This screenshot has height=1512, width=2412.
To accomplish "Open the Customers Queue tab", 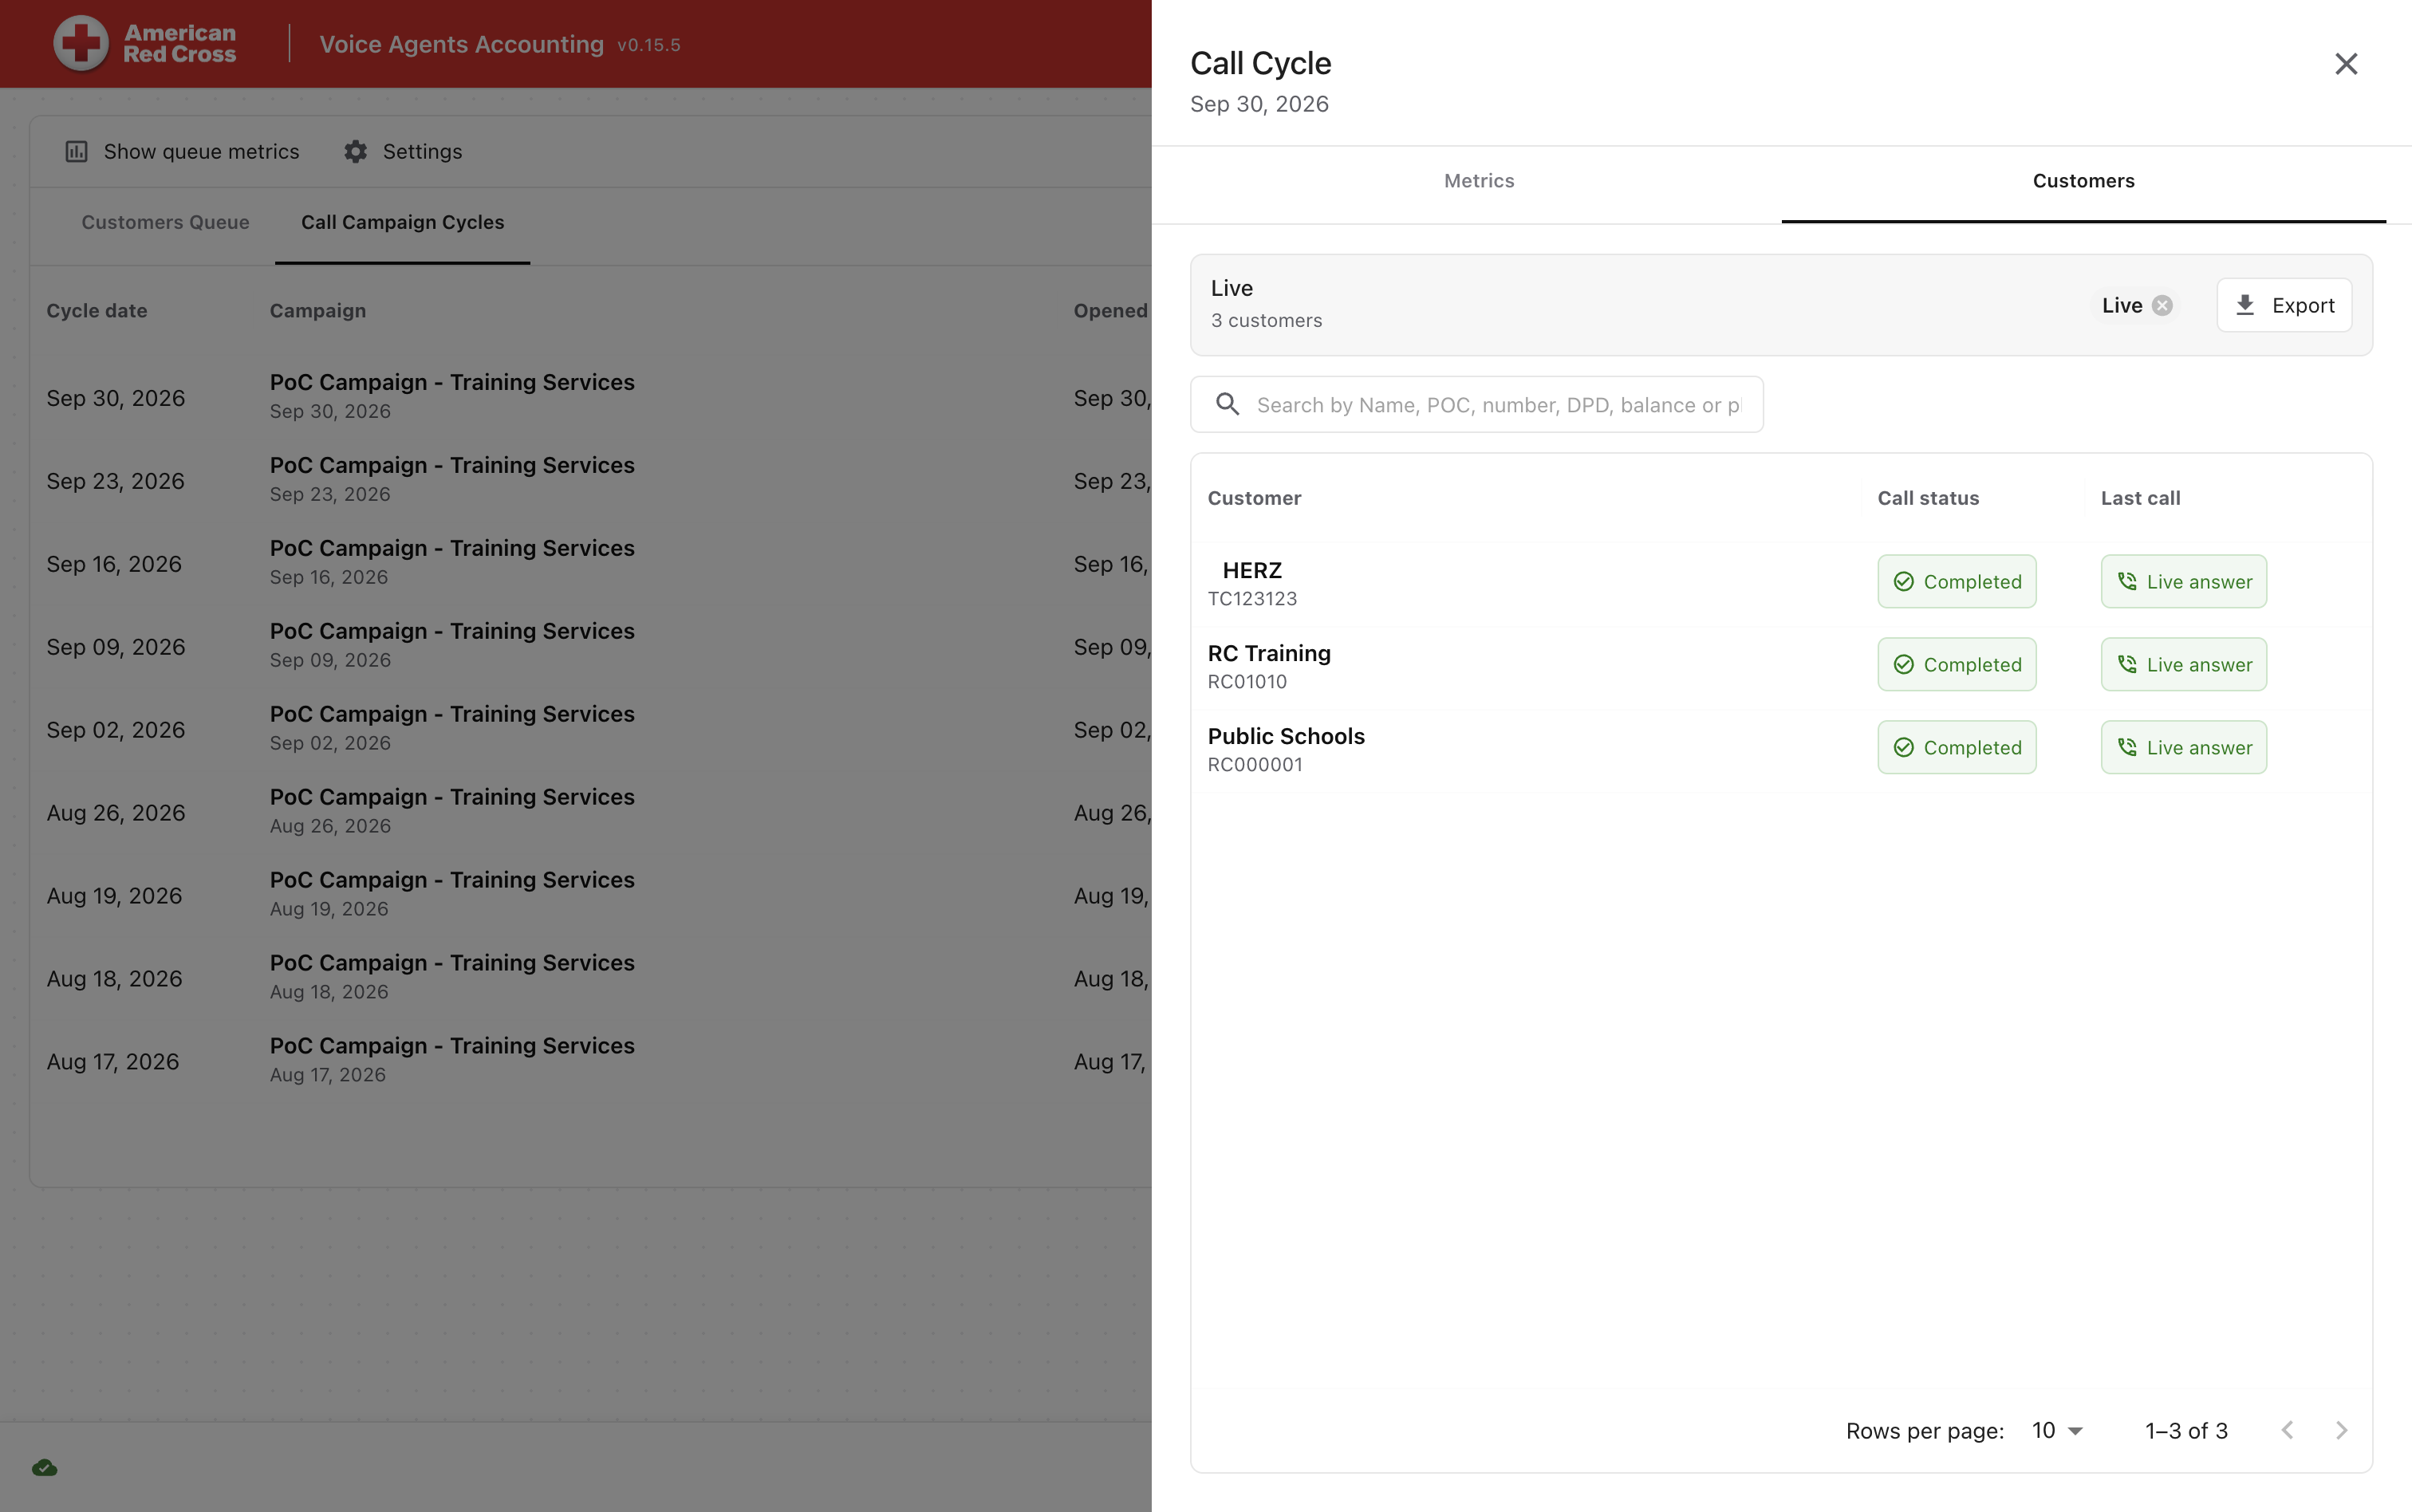I will (165, 222).
